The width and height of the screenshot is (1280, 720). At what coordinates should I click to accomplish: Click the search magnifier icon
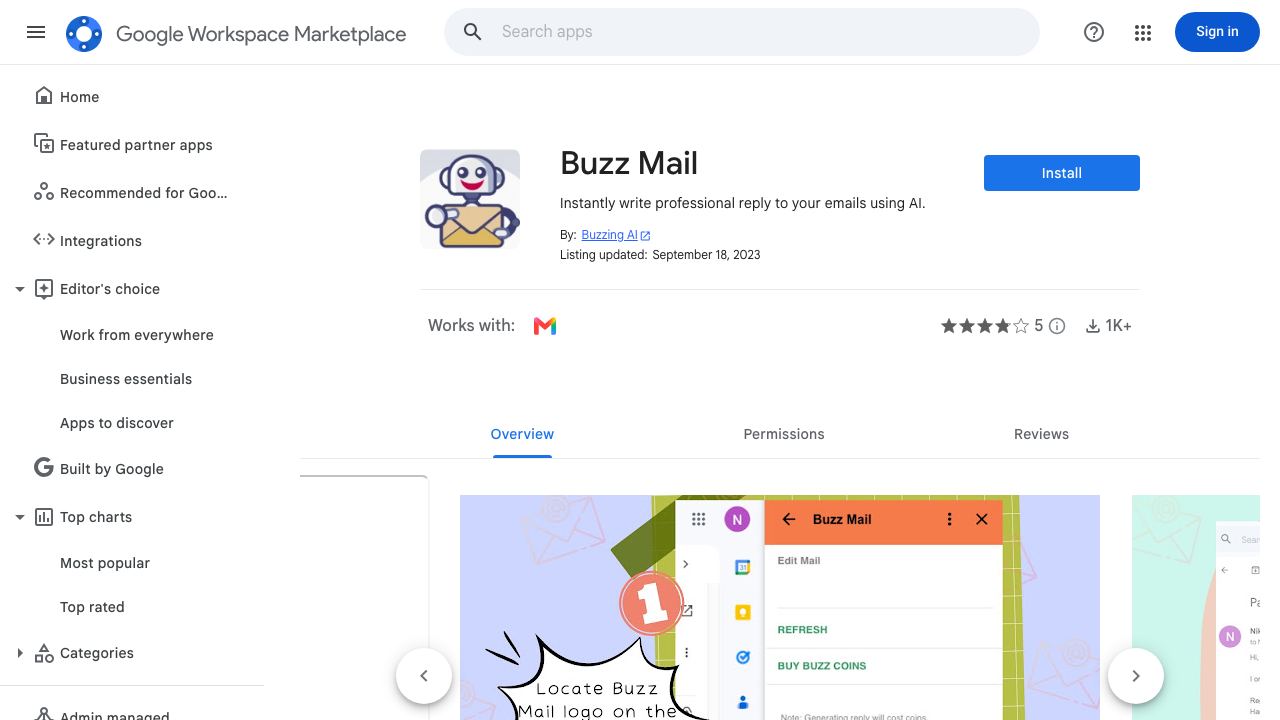[x=473, y=32]
